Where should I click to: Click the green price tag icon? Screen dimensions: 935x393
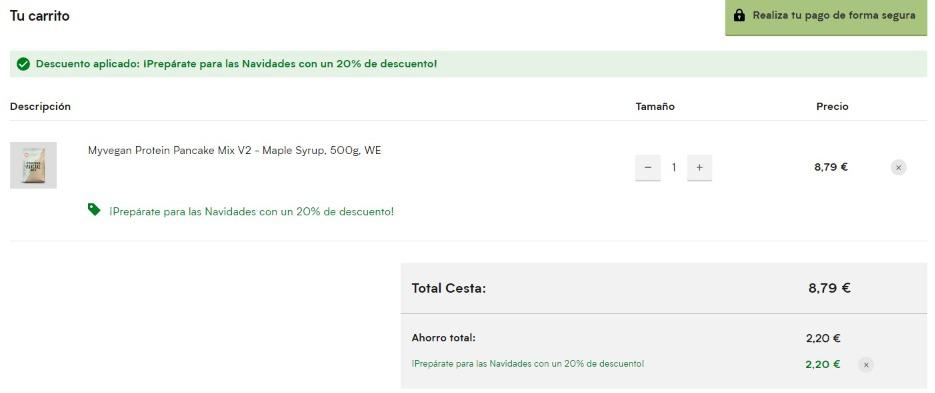coord(94,209)
